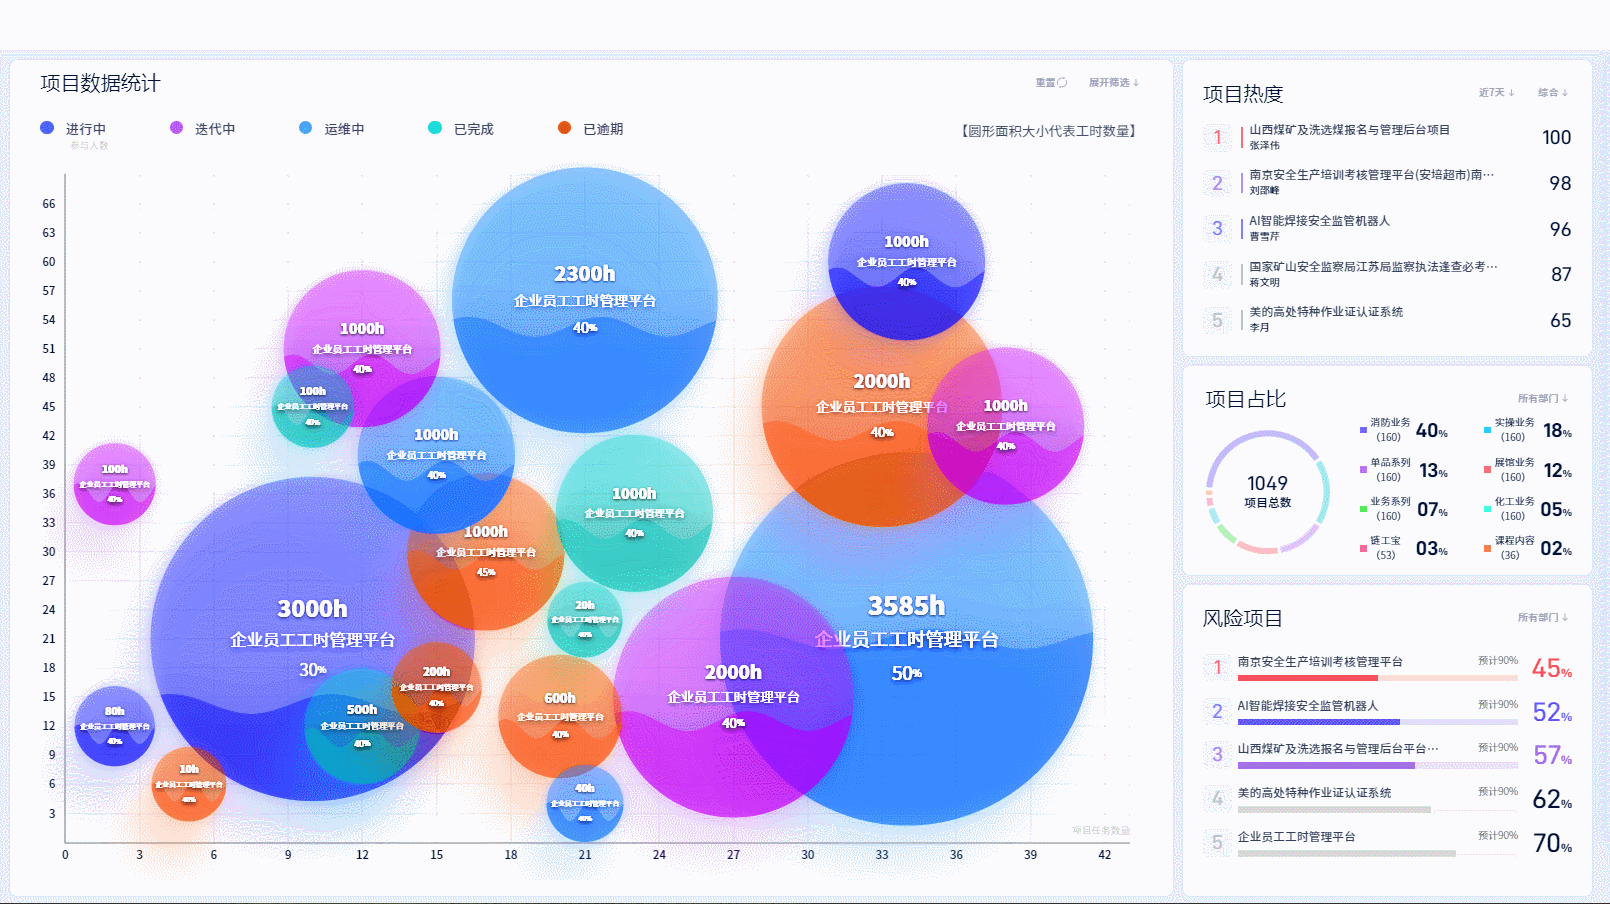Open the 近7天 time range dropdown
Screen dimensions: 1610x904
click(1497, 92)
